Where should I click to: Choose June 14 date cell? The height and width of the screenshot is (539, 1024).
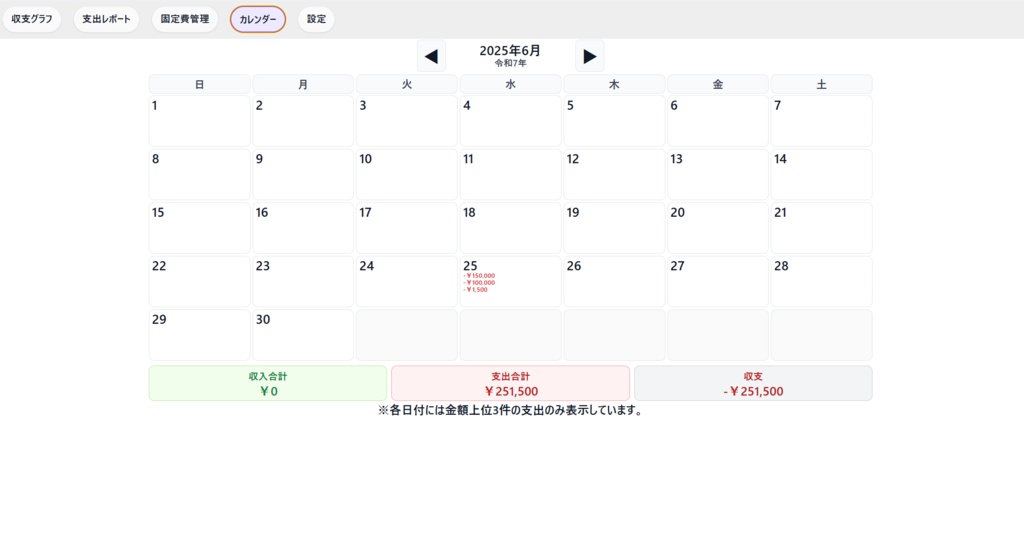[822, 174]
